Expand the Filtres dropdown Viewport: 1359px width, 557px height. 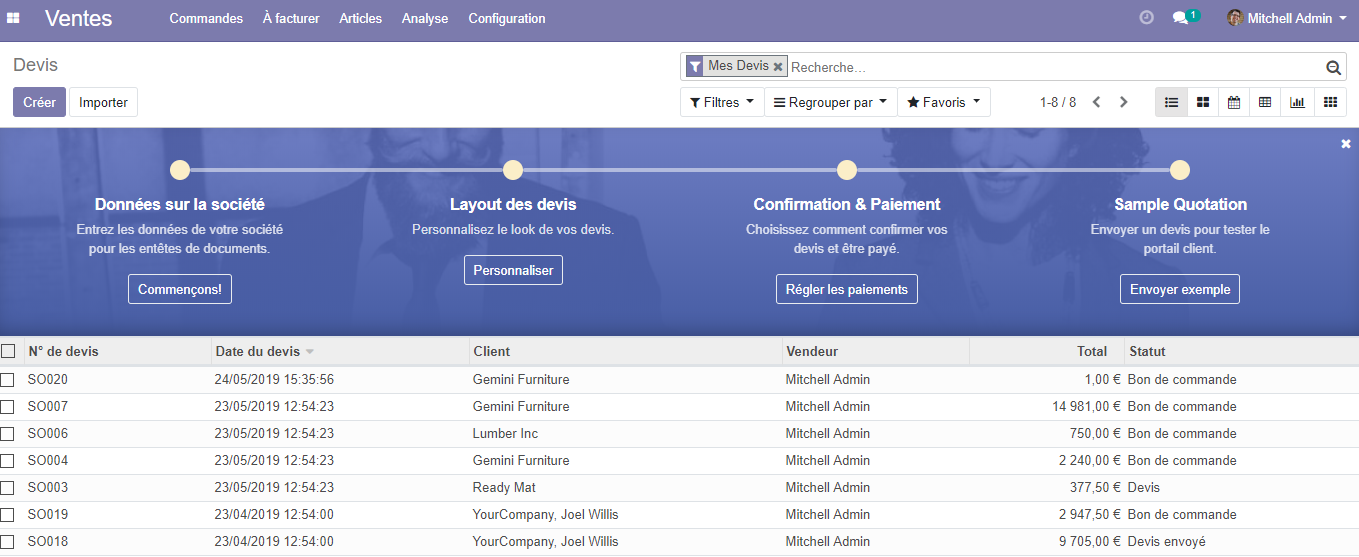721,102
